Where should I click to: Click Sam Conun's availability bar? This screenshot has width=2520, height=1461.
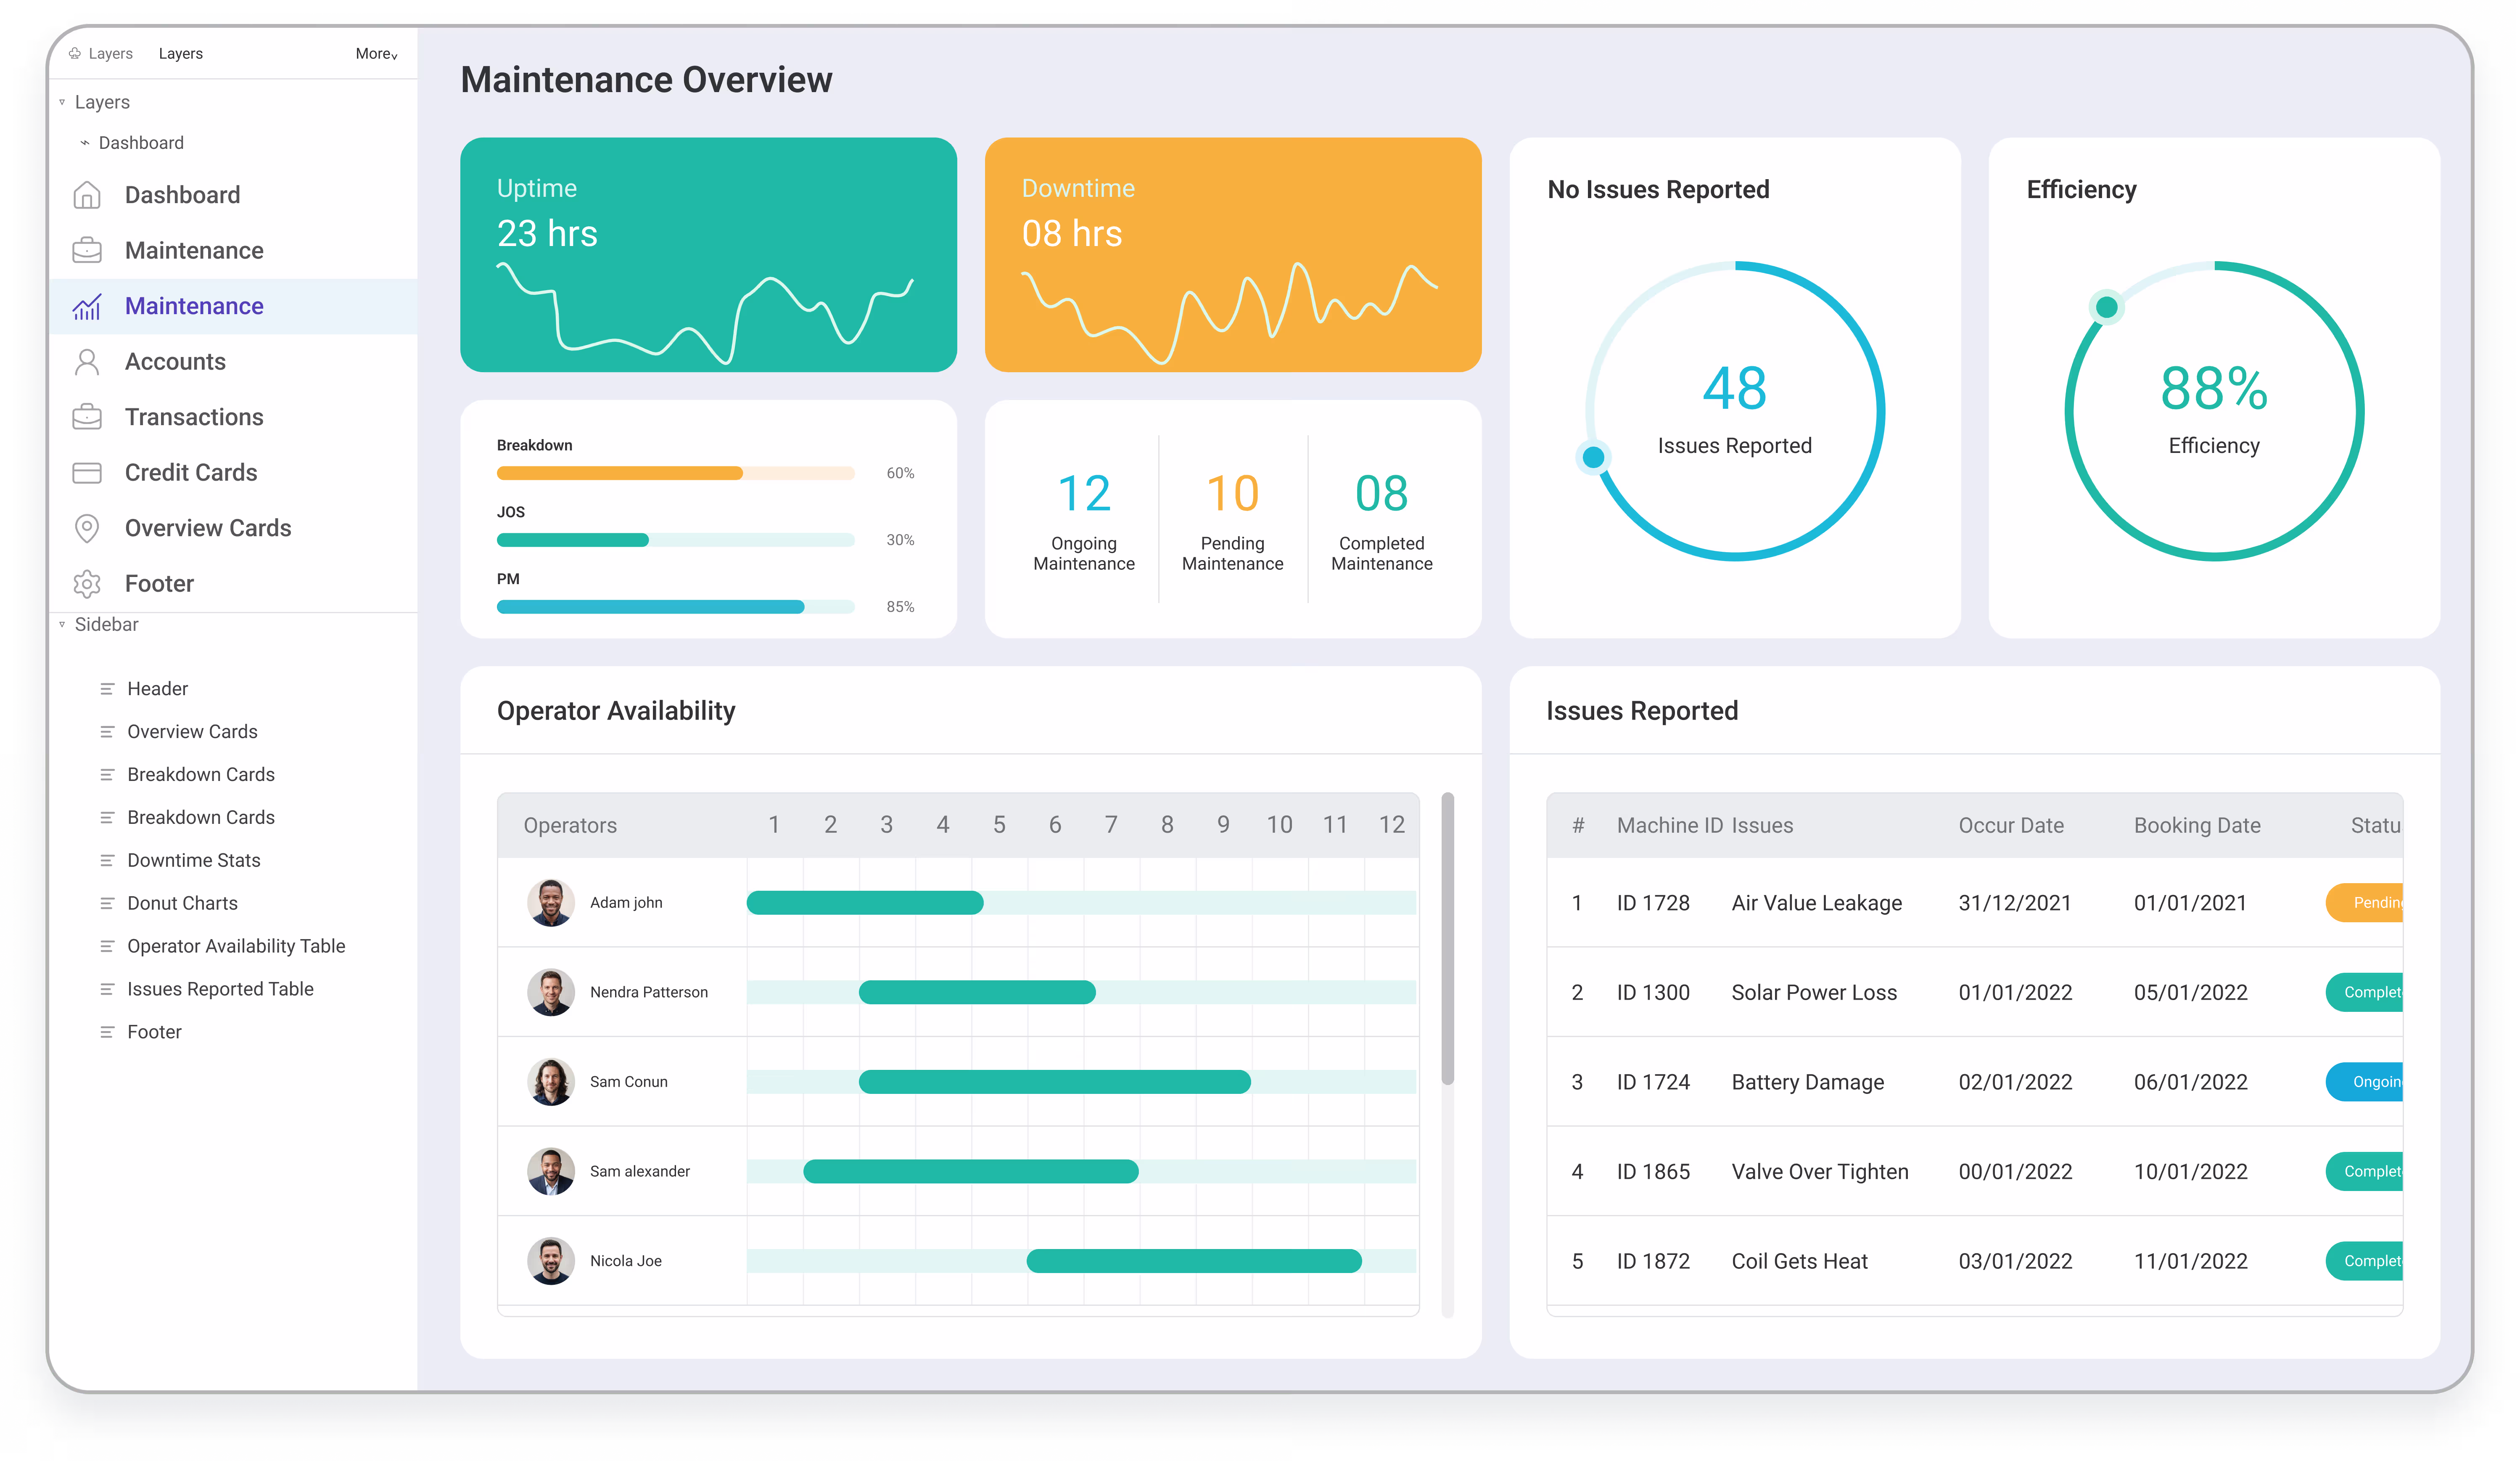(1055, 1082)
